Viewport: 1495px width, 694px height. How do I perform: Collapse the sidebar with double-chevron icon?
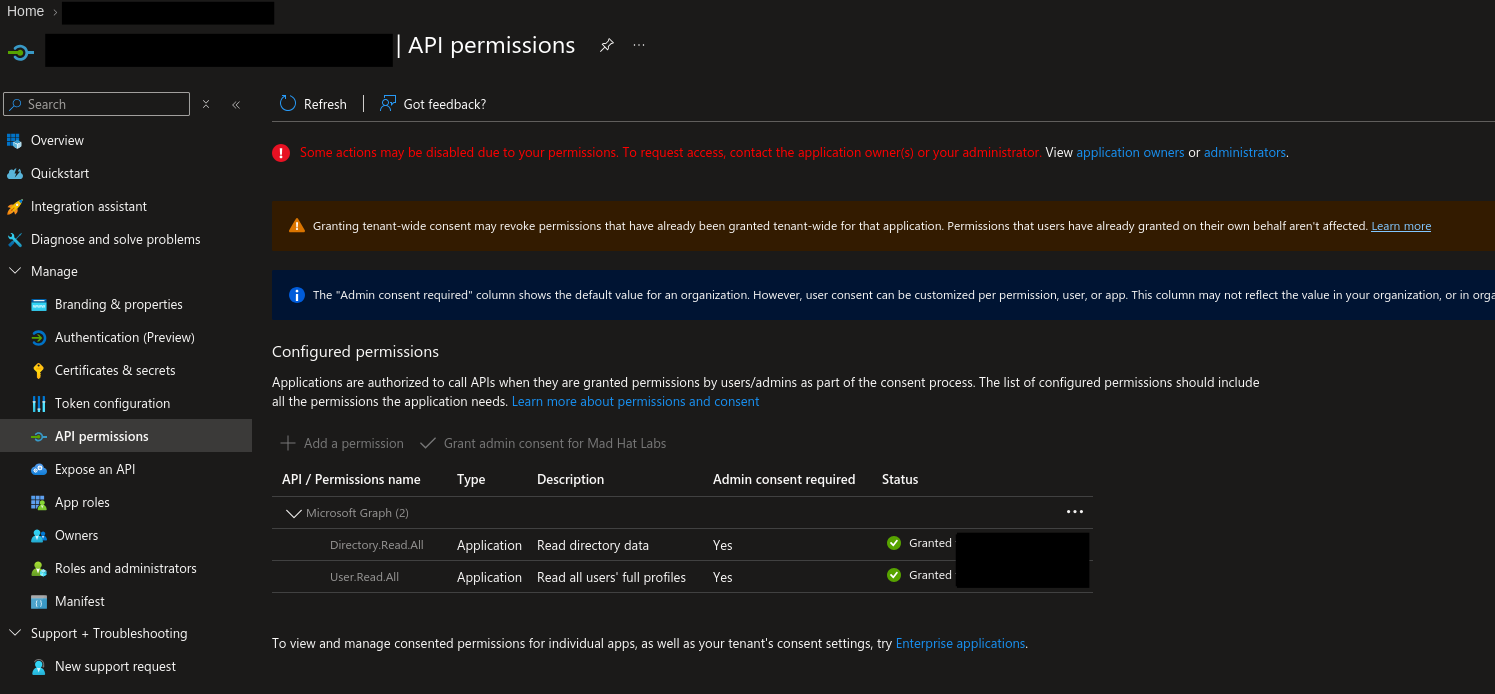(x=236, y=104)
